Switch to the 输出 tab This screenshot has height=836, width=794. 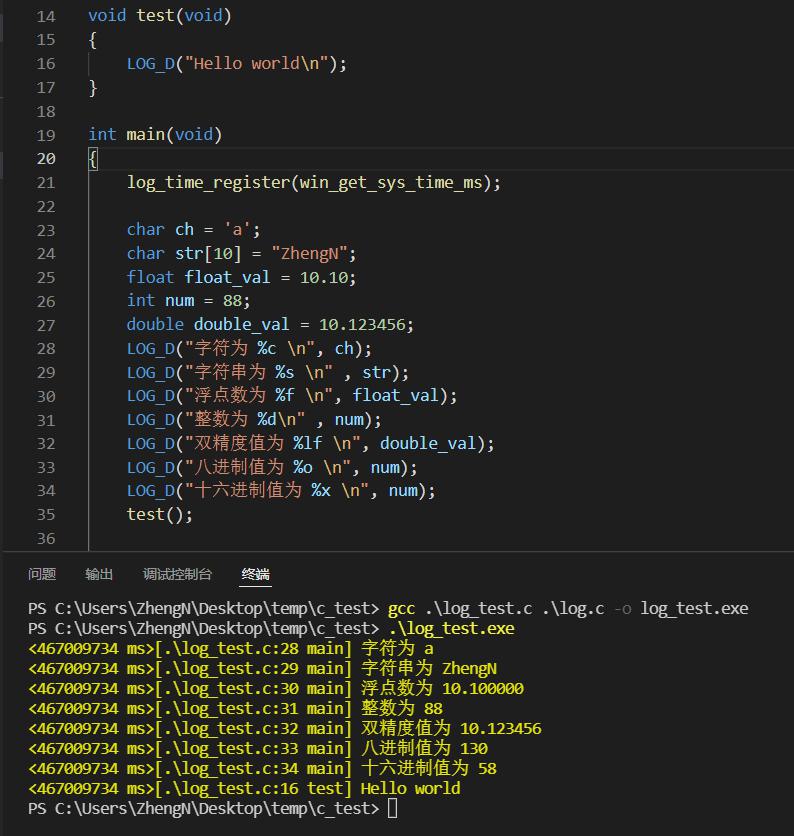tap(99, 574)
